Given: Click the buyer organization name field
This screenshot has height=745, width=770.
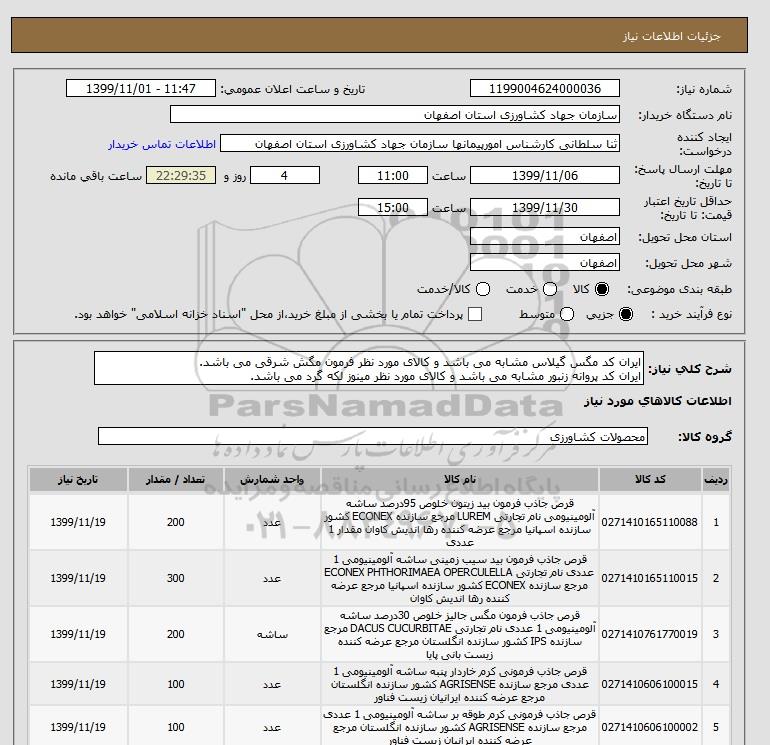Looking at the screenshot, I should coord(395,114).
